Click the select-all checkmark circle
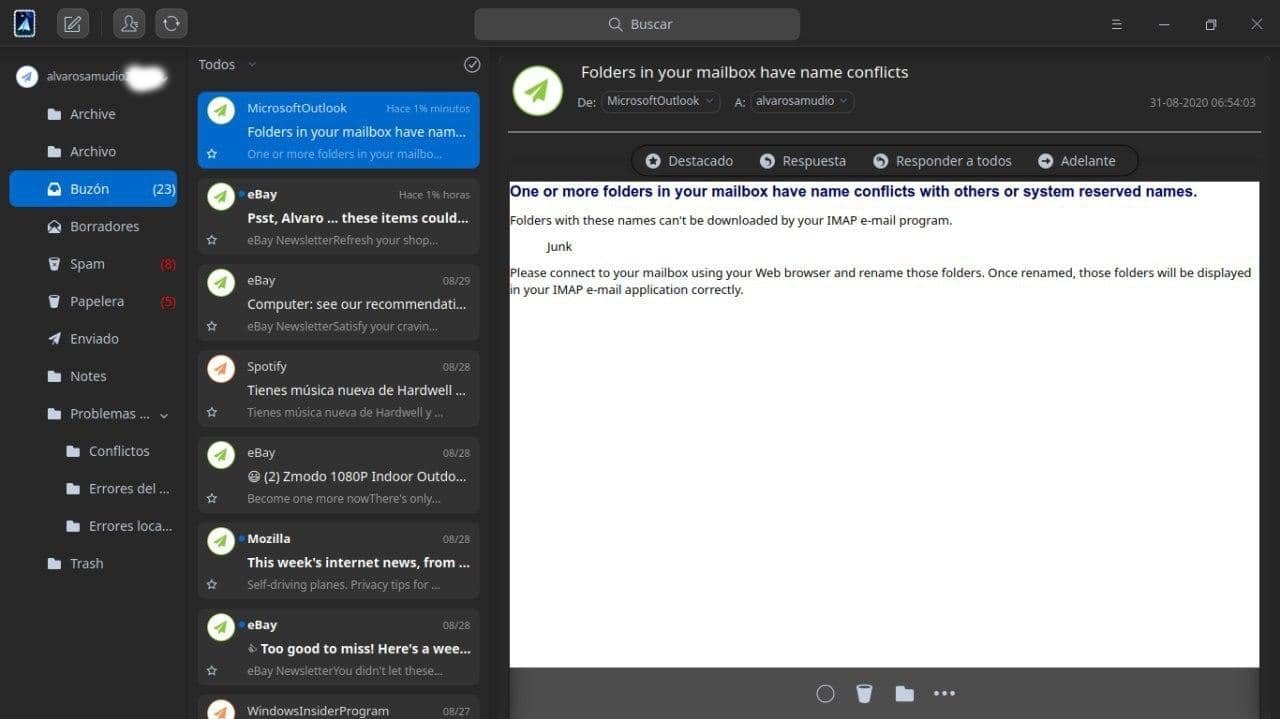The image size is (1280, 719). coord(472,64)
